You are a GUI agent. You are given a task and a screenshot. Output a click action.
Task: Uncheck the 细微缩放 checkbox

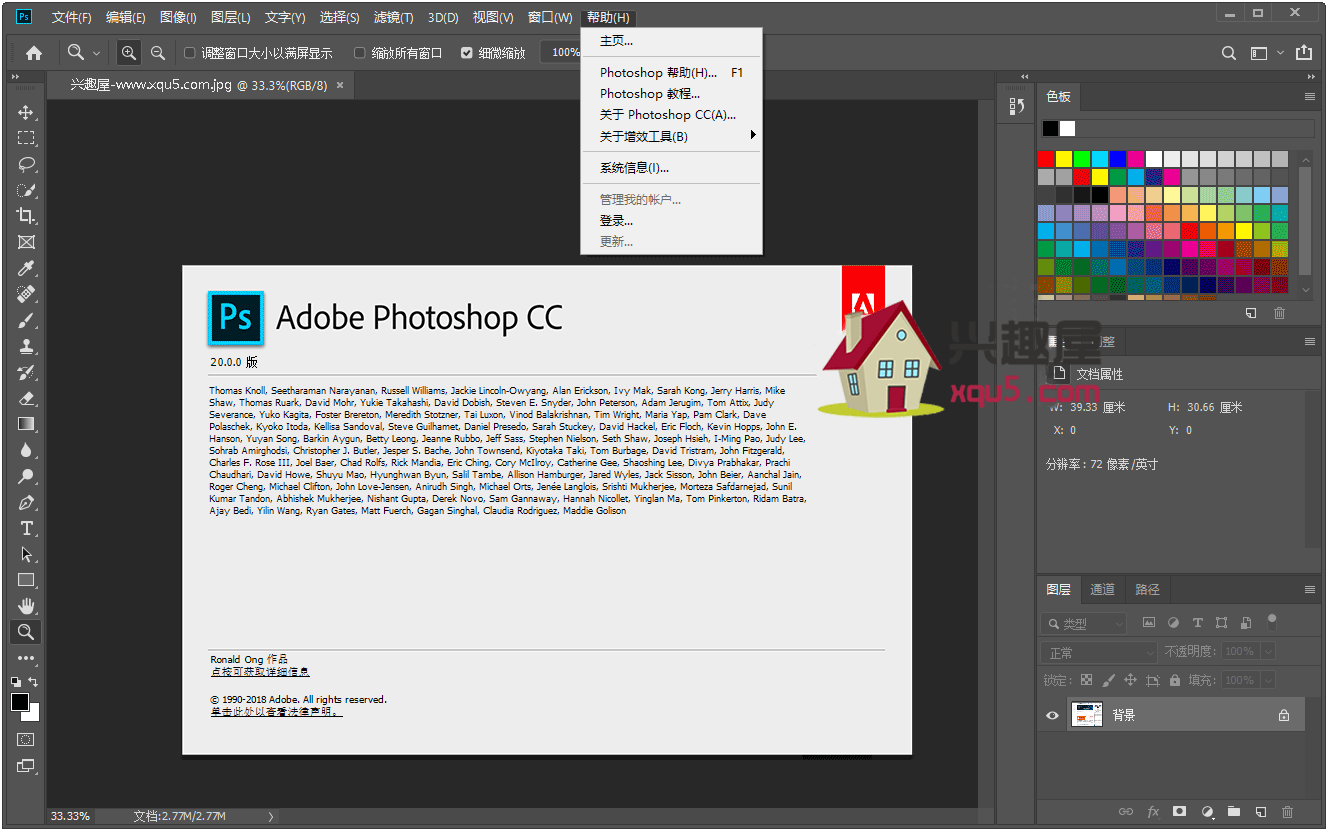click(x=467, y=53)
